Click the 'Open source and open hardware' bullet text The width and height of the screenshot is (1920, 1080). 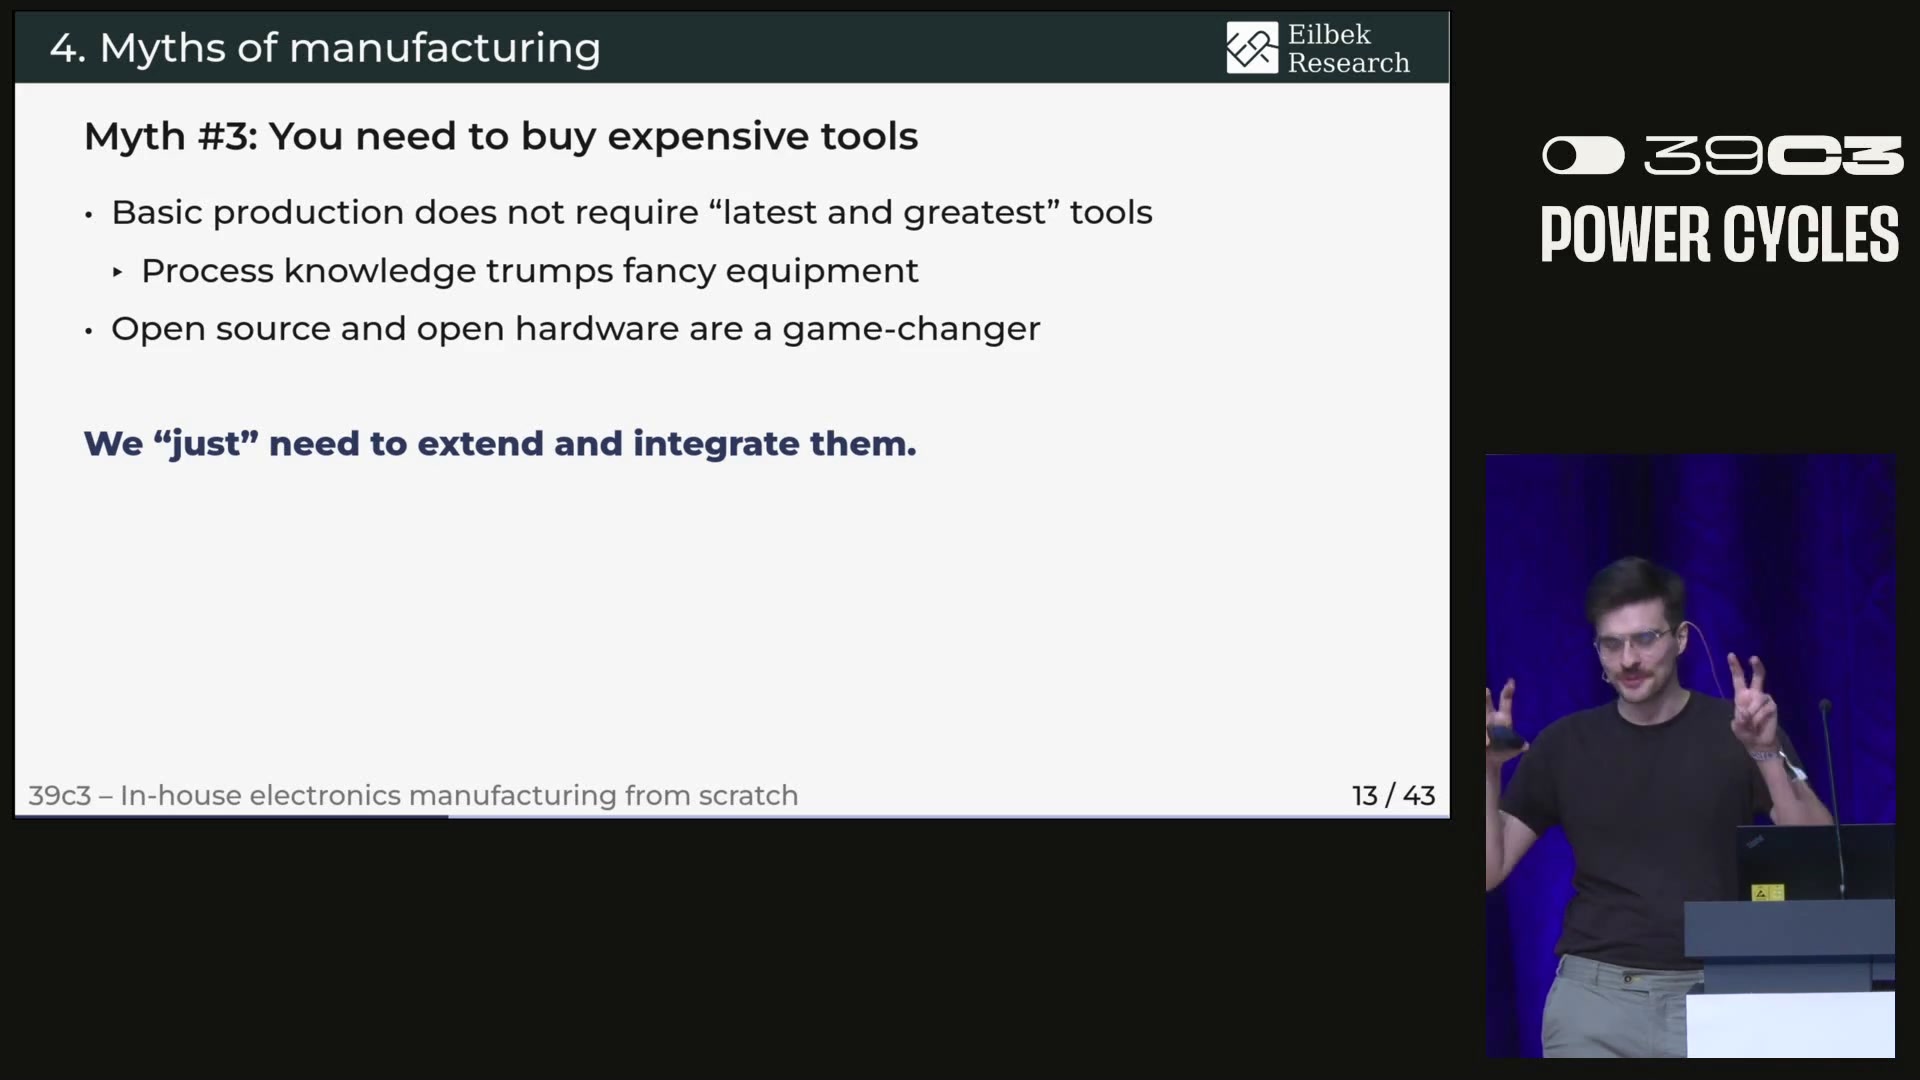click(x=575, y=329)
